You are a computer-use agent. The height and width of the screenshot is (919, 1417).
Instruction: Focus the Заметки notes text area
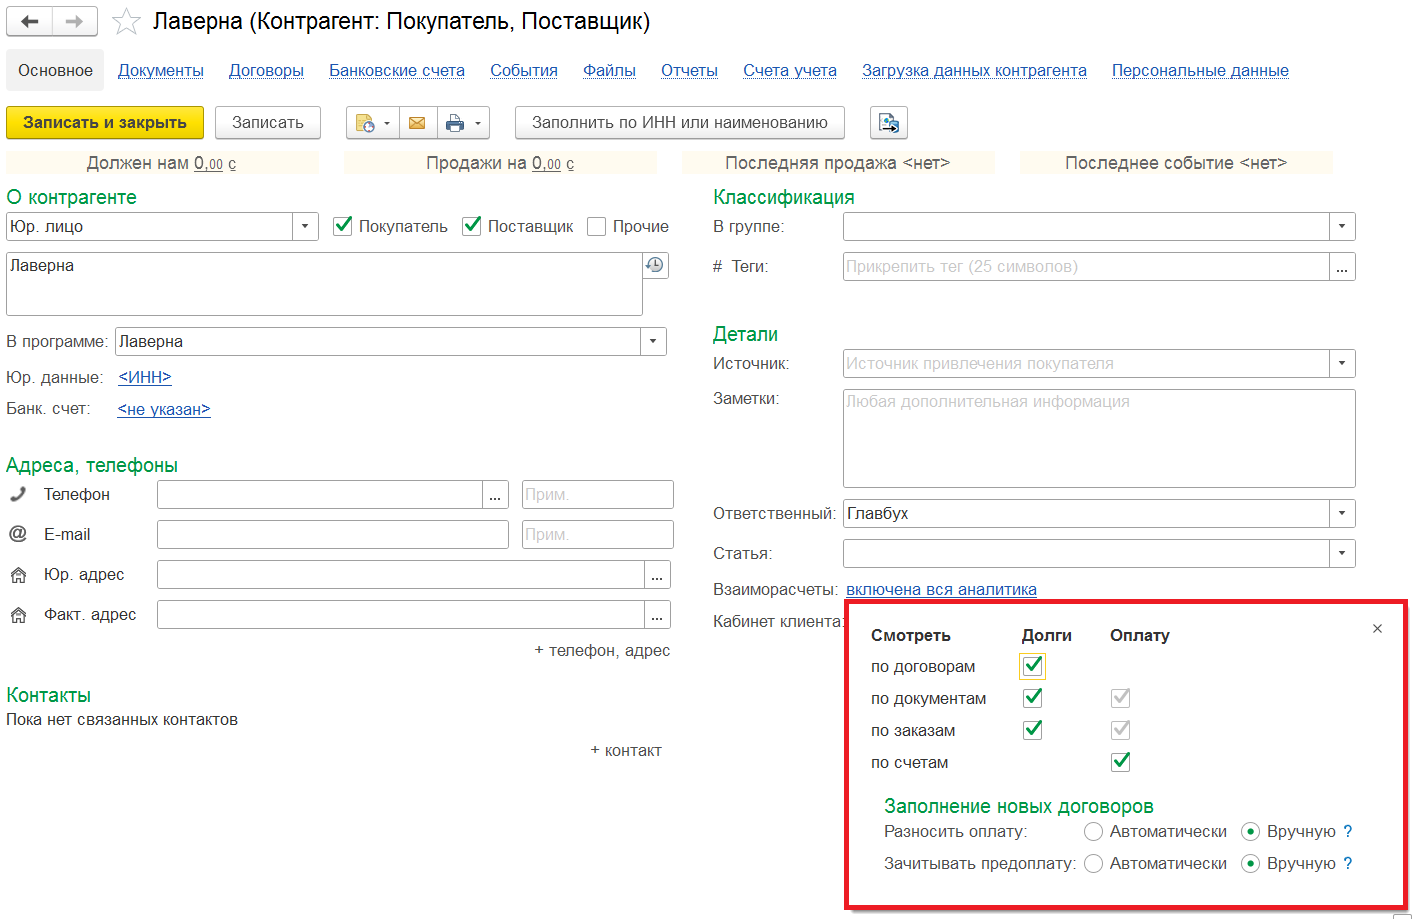coord(1099,438)
